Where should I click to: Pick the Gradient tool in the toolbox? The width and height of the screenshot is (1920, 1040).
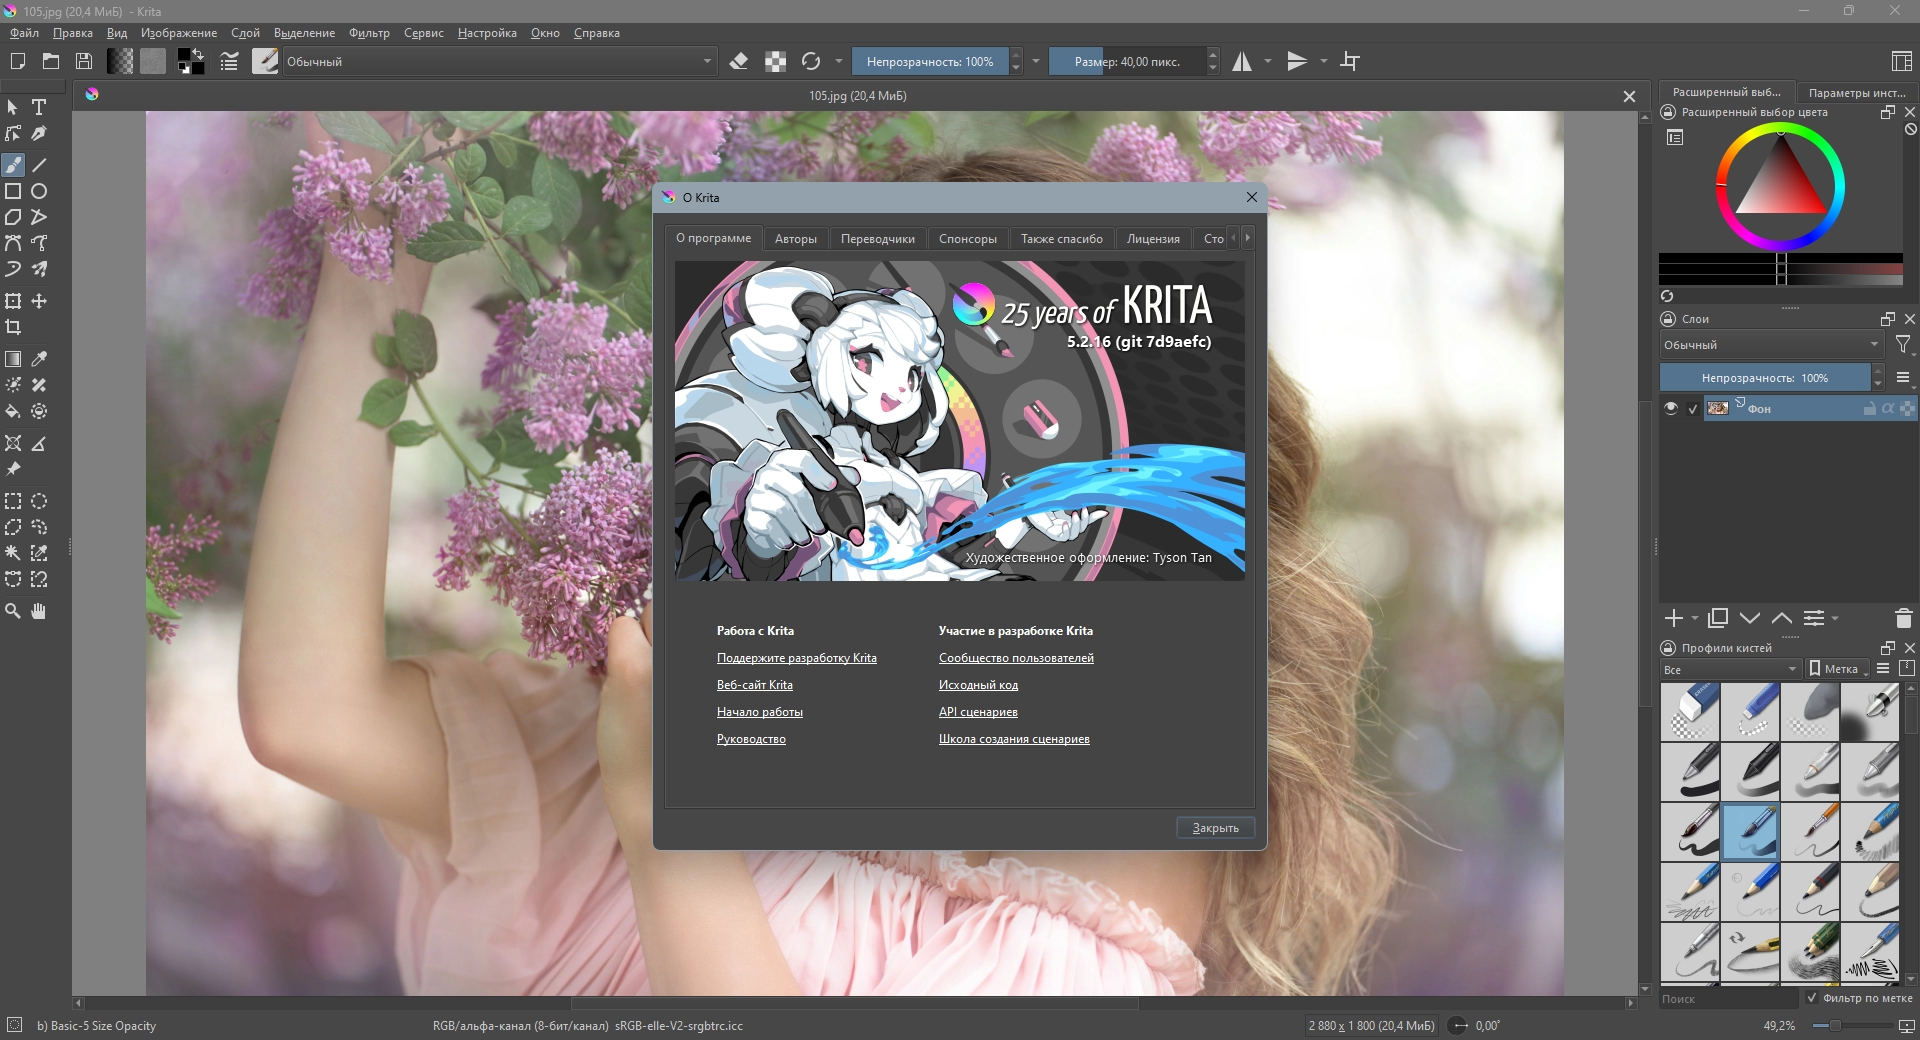pyautogui.click(x=13, y=359)
